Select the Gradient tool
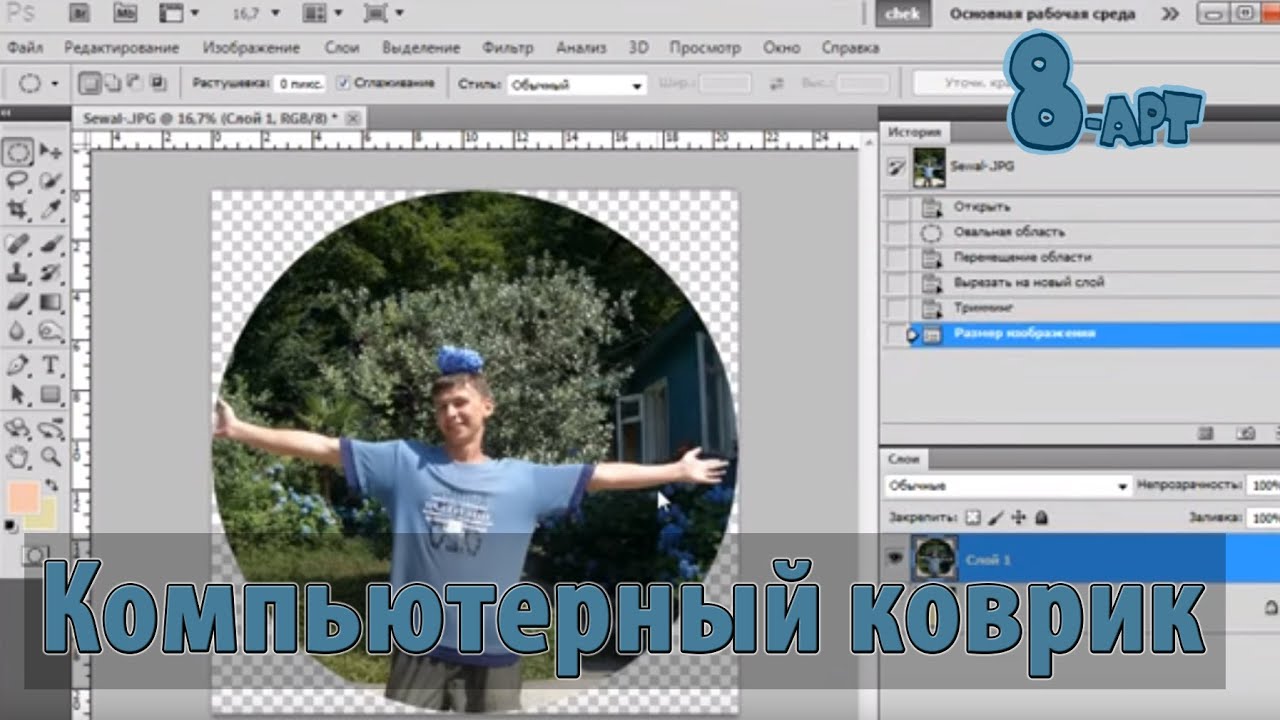The width and height of the screenshot is (1280, 720). [x=51, y=301]
